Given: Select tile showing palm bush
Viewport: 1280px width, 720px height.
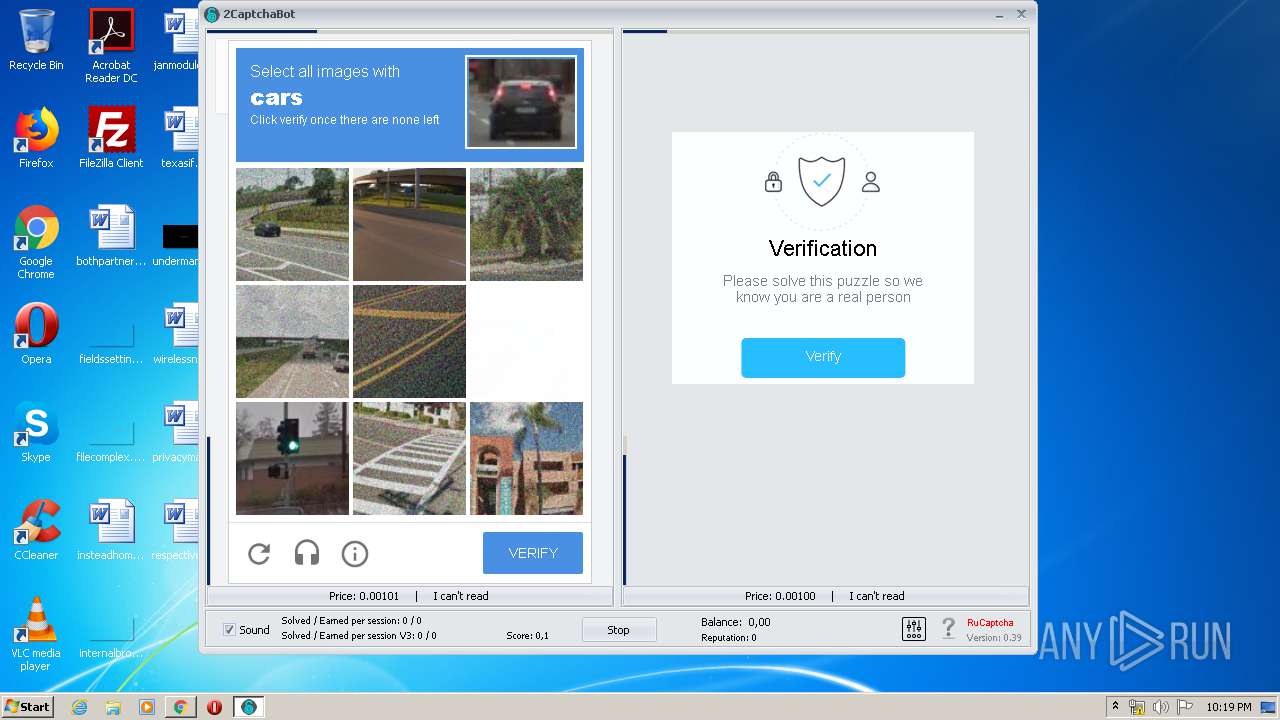Looking at the screenshot, I should (526, 224).
